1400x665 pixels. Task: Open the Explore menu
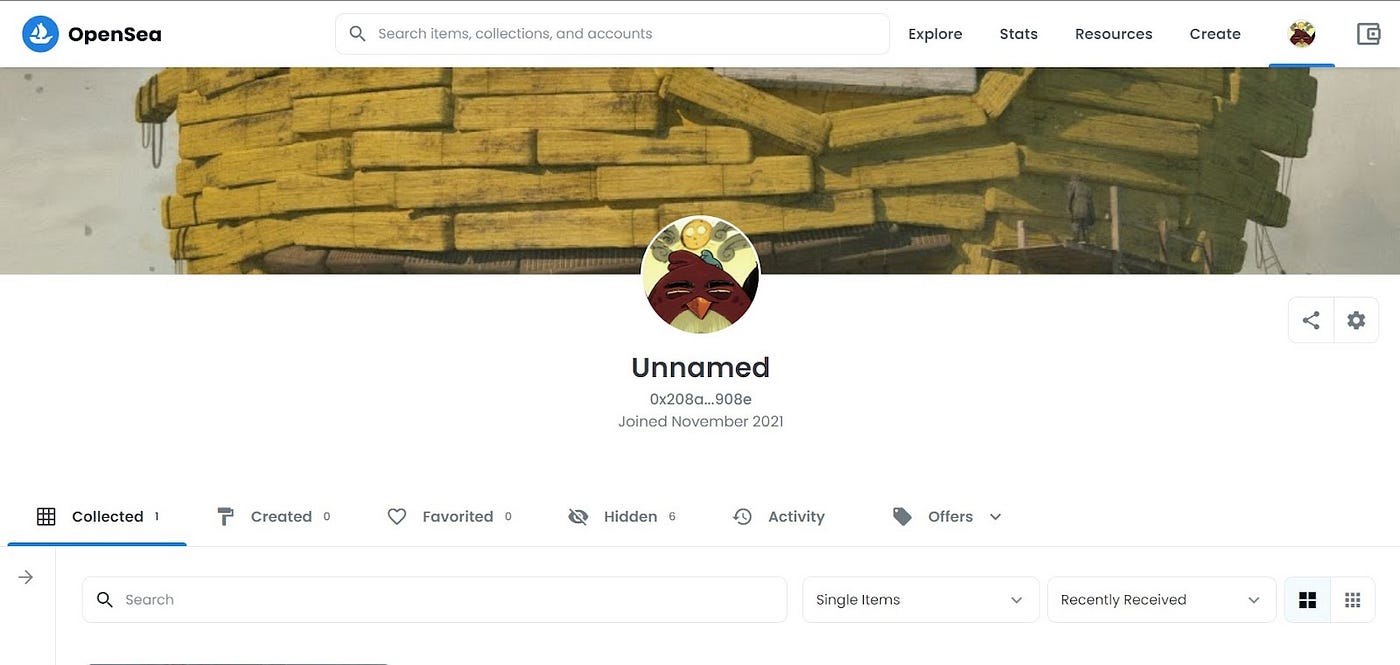(935, 34)
